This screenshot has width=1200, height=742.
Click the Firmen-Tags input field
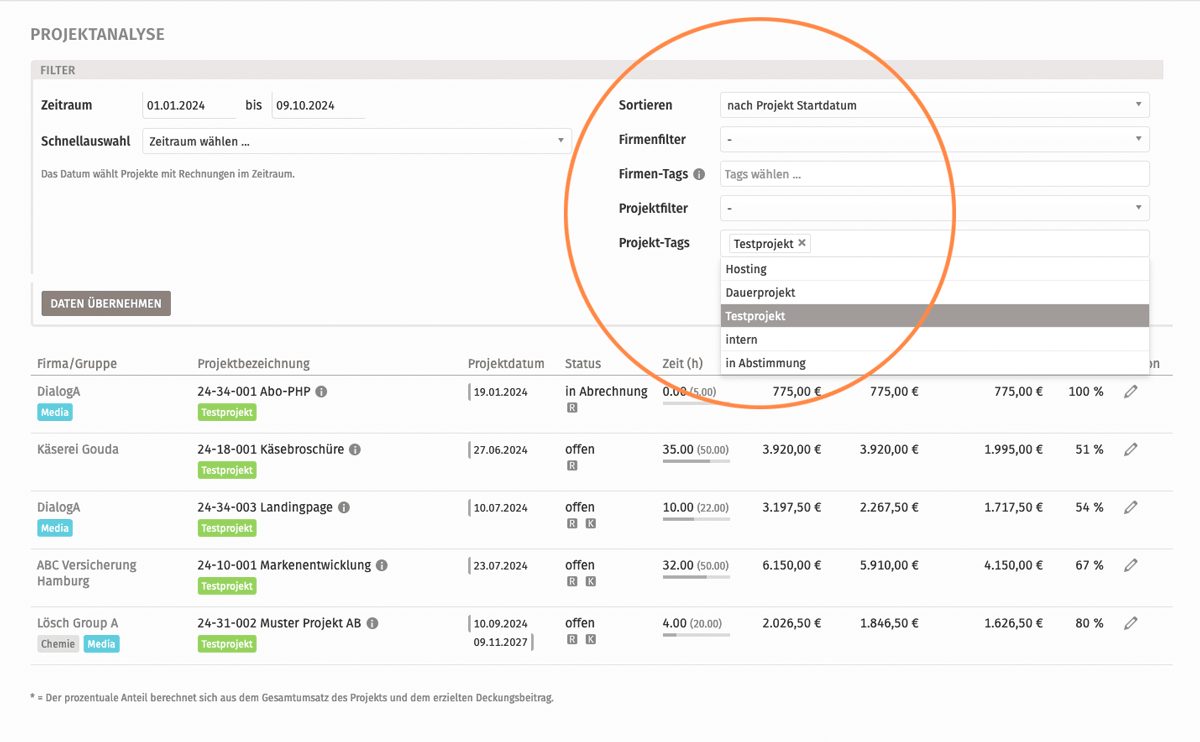934,174
